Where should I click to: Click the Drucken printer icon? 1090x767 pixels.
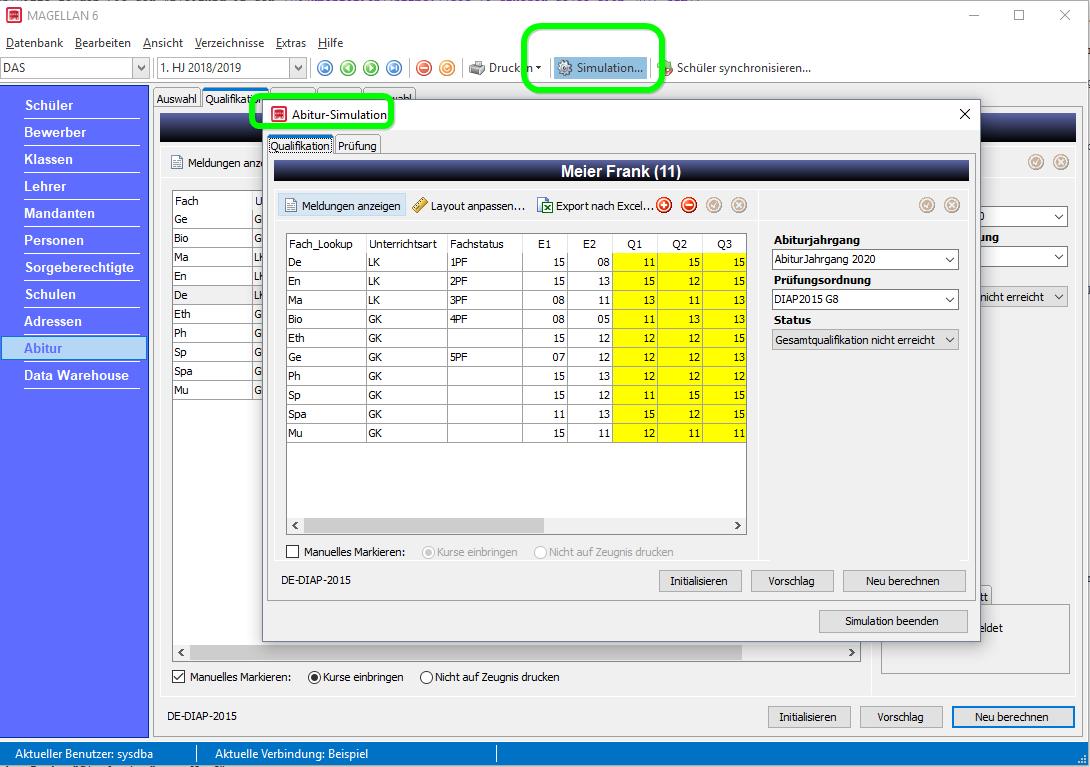[x=477, y=67]
